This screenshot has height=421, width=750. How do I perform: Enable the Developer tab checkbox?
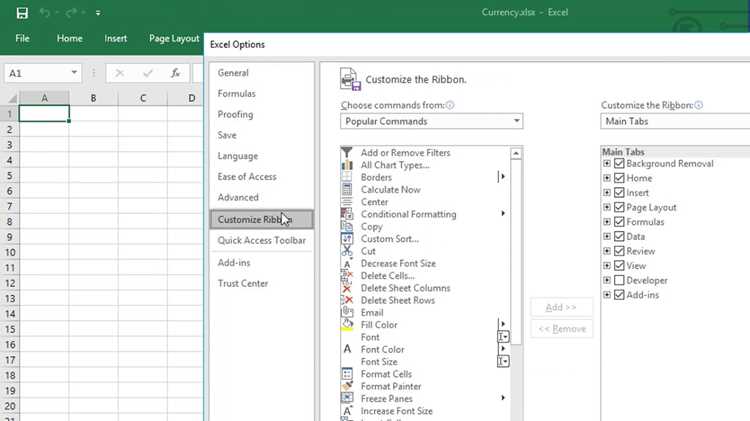pyautogui.click(x=619, y=280)
